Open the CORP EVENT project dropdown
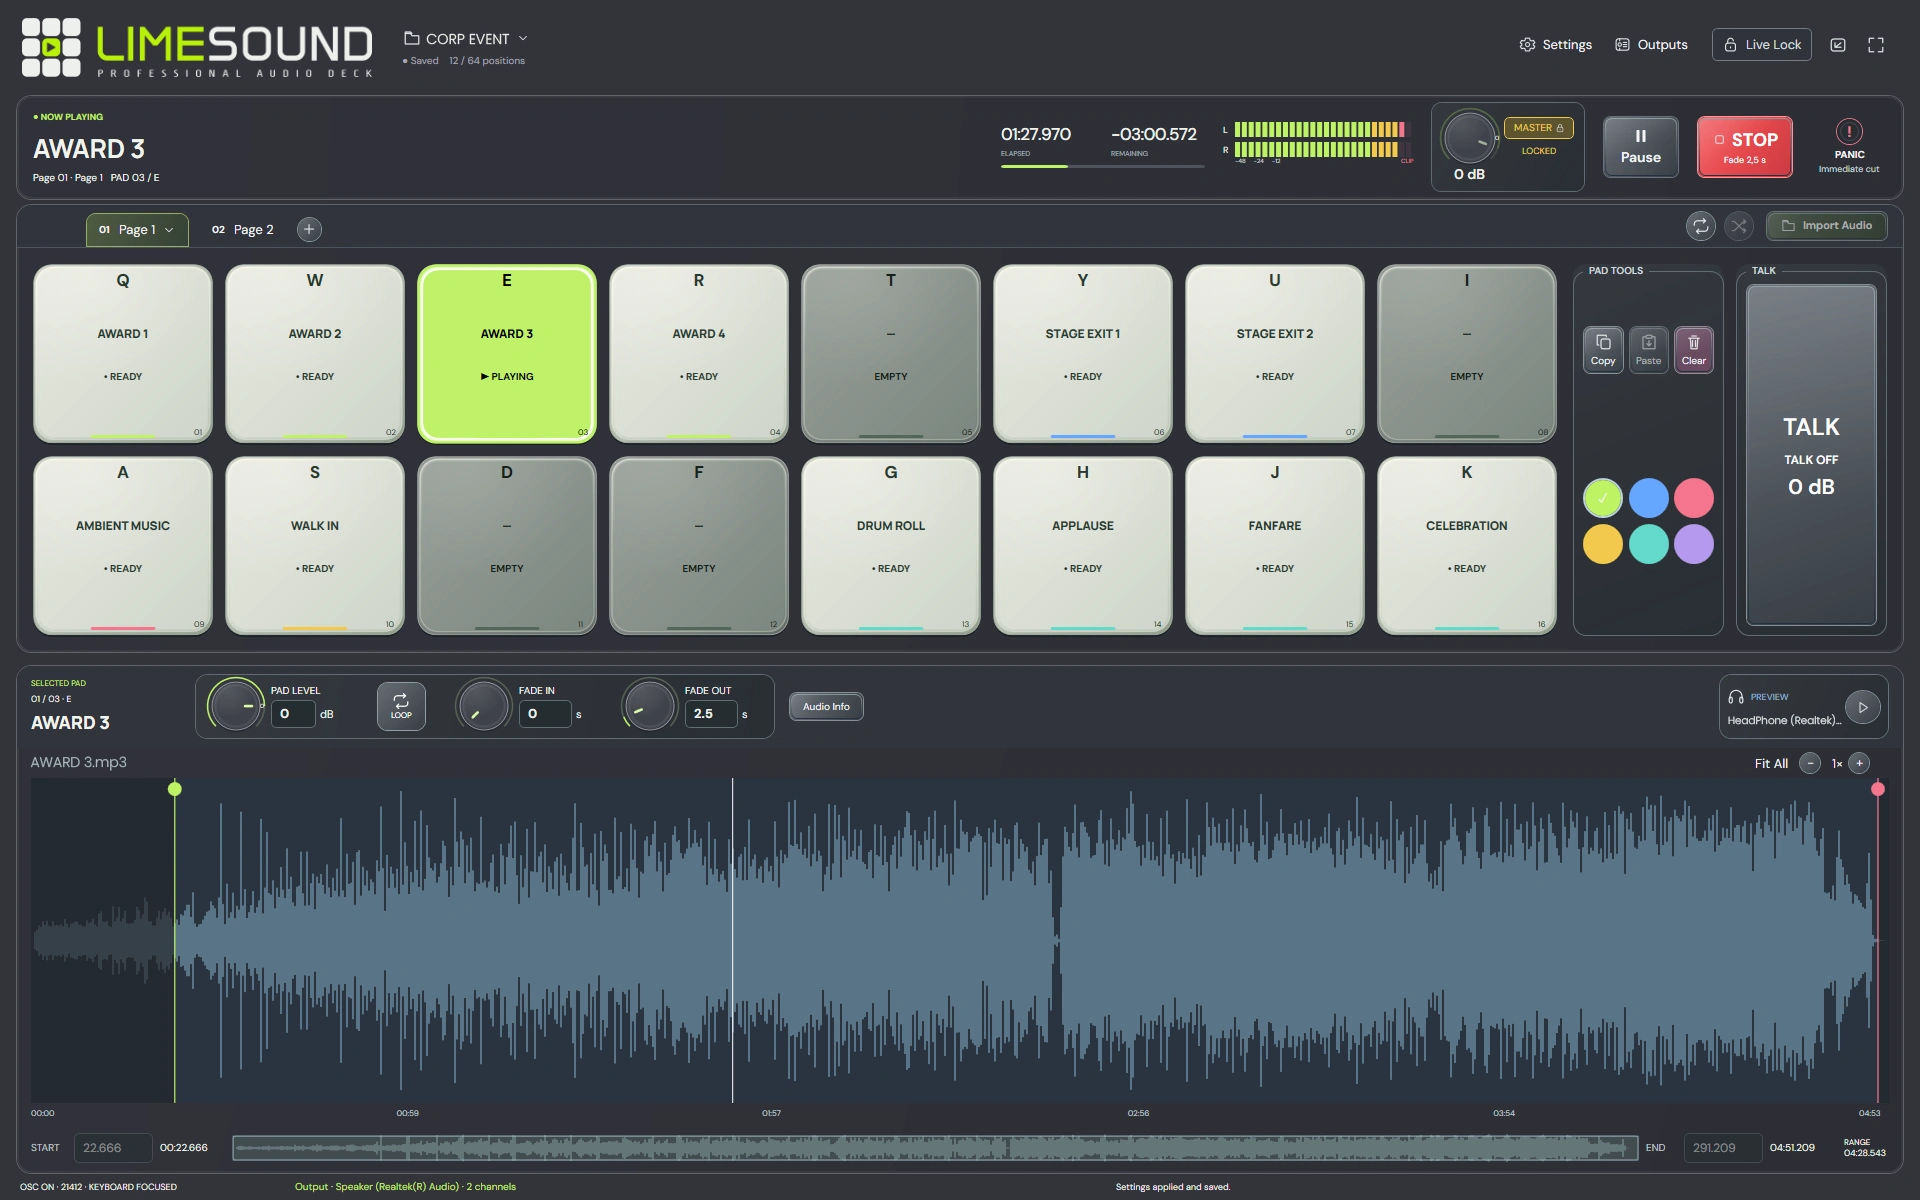The image size is (1920, 1200). tap(466, 39)
